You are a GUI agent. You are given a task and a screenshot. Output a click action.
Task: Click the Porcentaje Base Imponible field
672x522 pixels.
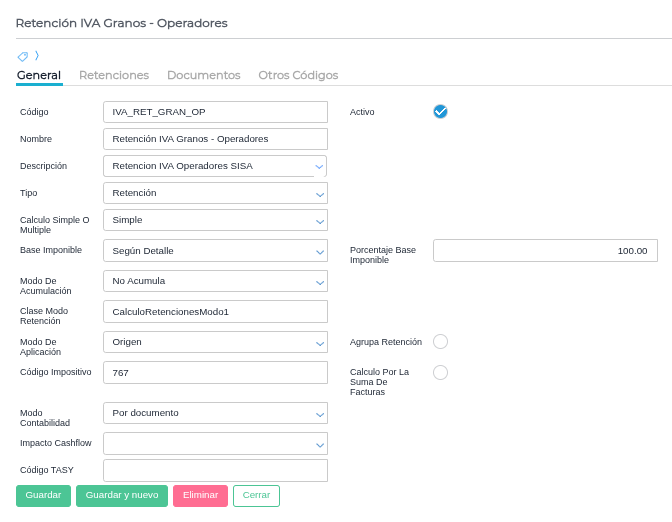544,251
